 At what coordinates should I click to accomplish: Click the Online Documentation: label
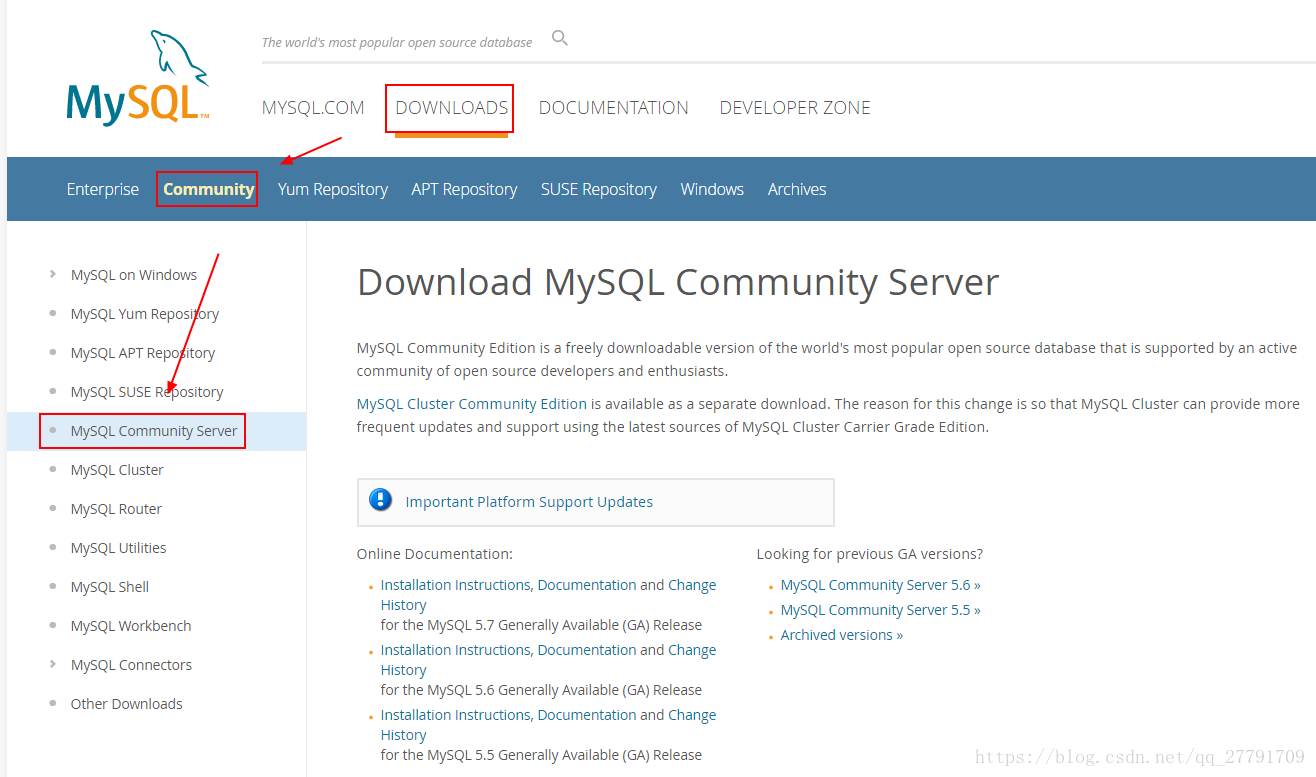[434, 554]
